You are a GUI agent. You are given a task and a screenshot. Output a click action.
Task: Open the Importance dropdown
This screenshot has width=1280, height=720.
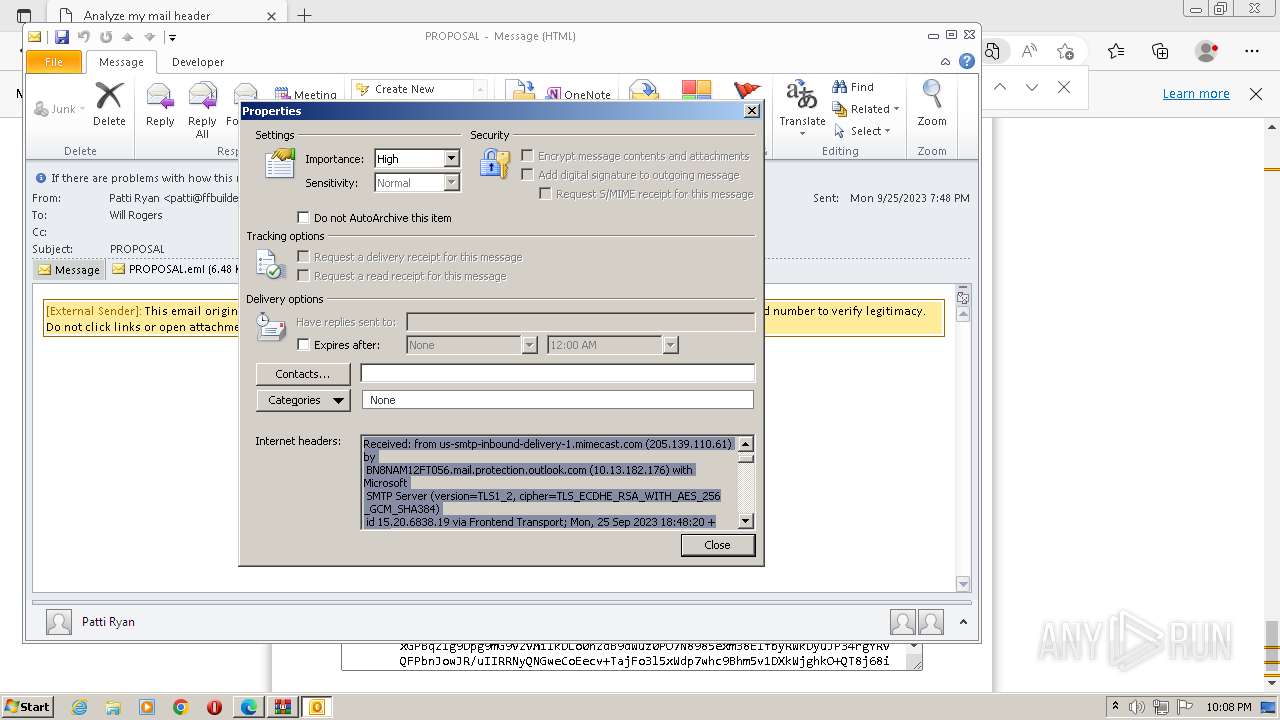(451, 159)
